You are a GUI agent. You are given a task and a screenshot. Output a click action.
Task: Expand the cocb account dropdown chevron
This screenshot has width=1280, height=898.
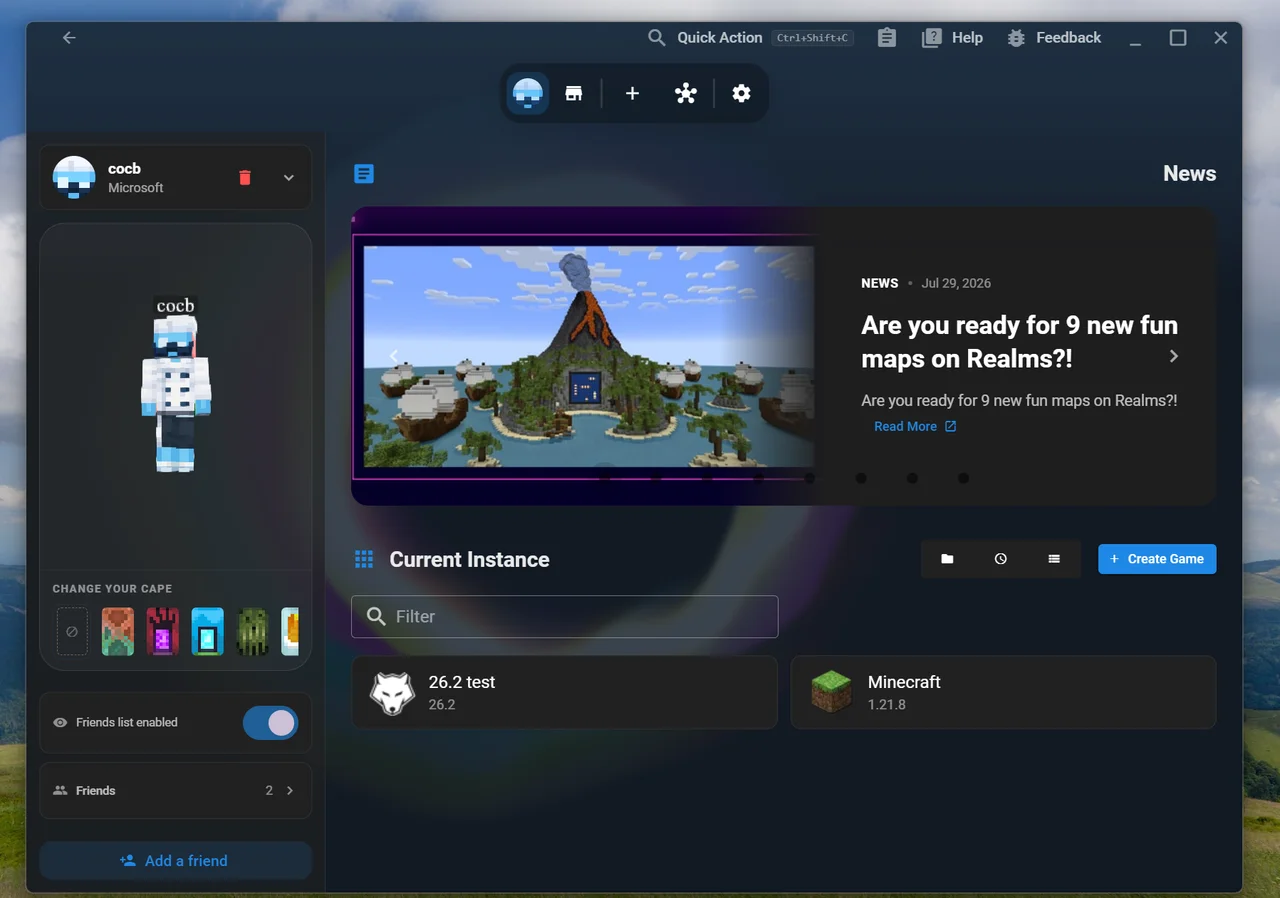click(289, 178)
